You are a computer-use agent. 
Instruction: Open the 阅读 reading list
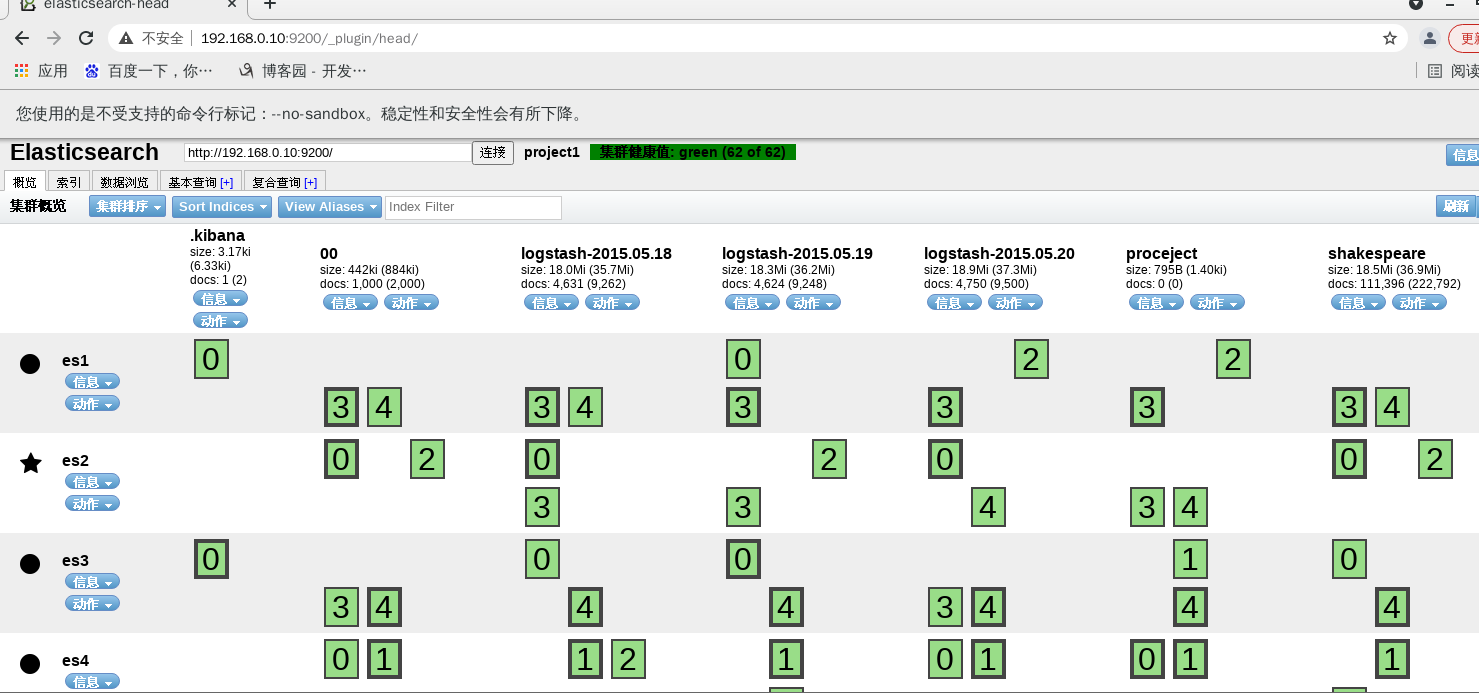pyautogui.click(x=1453, y=71)
